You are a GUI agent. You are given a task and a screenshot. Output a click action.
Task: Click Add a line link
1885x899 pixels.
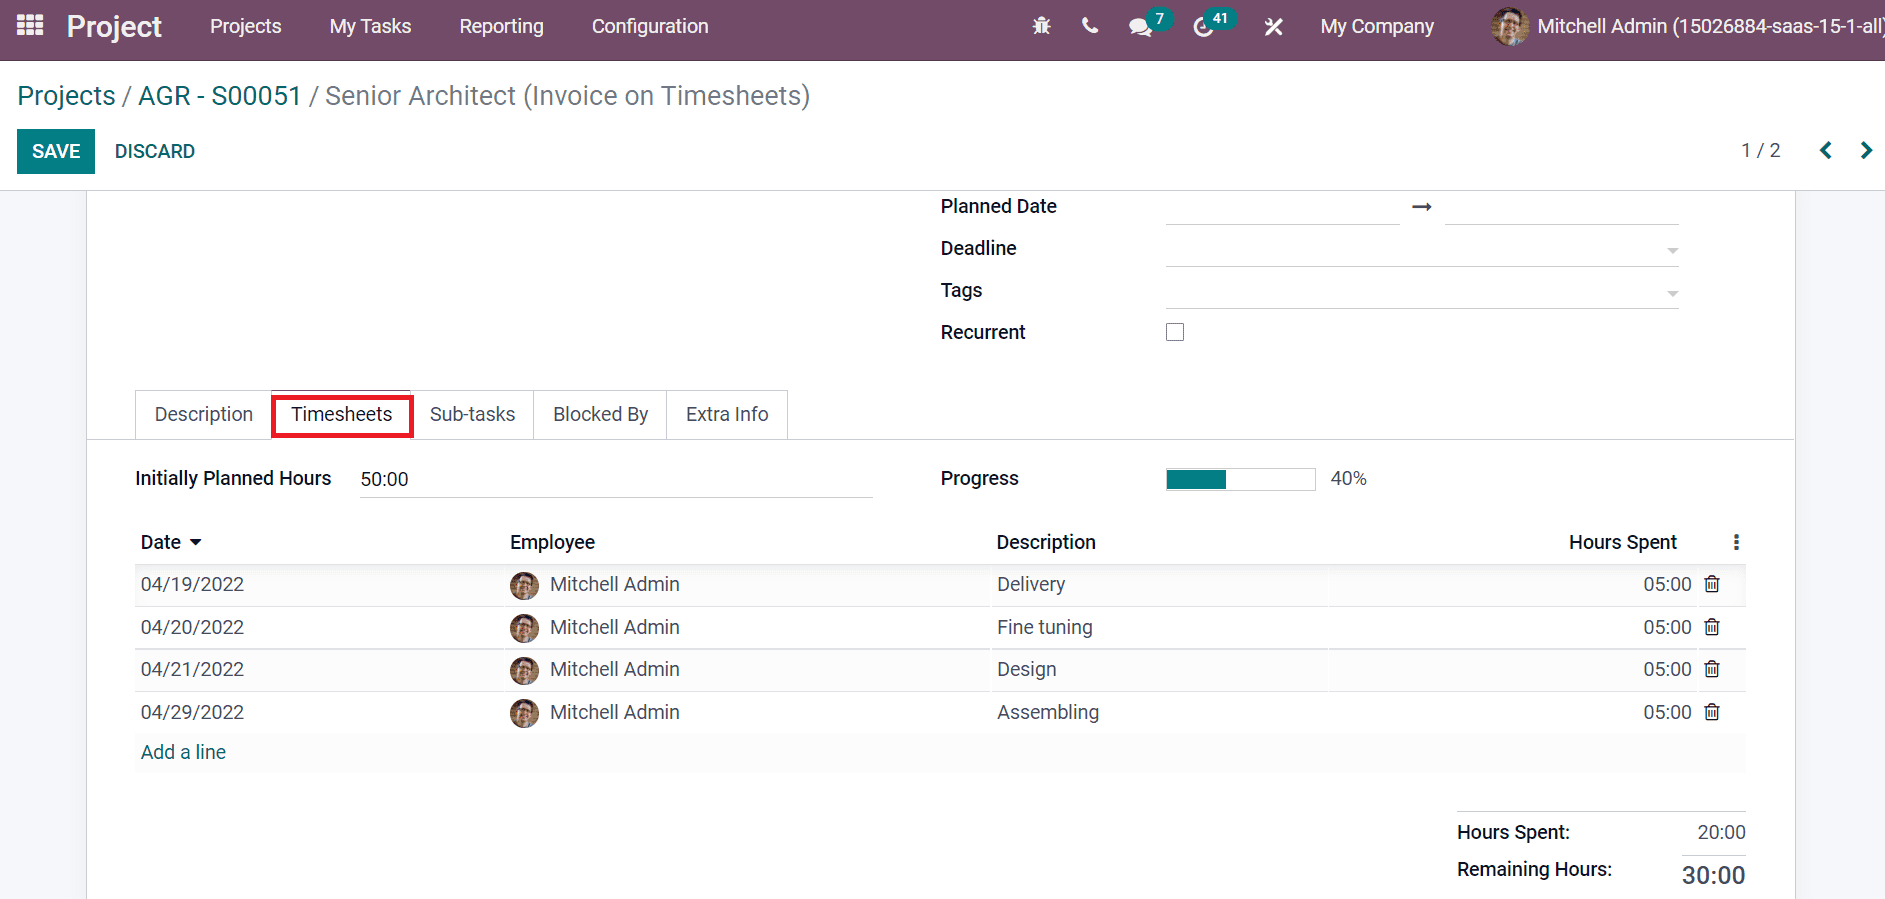click(x=183, y=752)
